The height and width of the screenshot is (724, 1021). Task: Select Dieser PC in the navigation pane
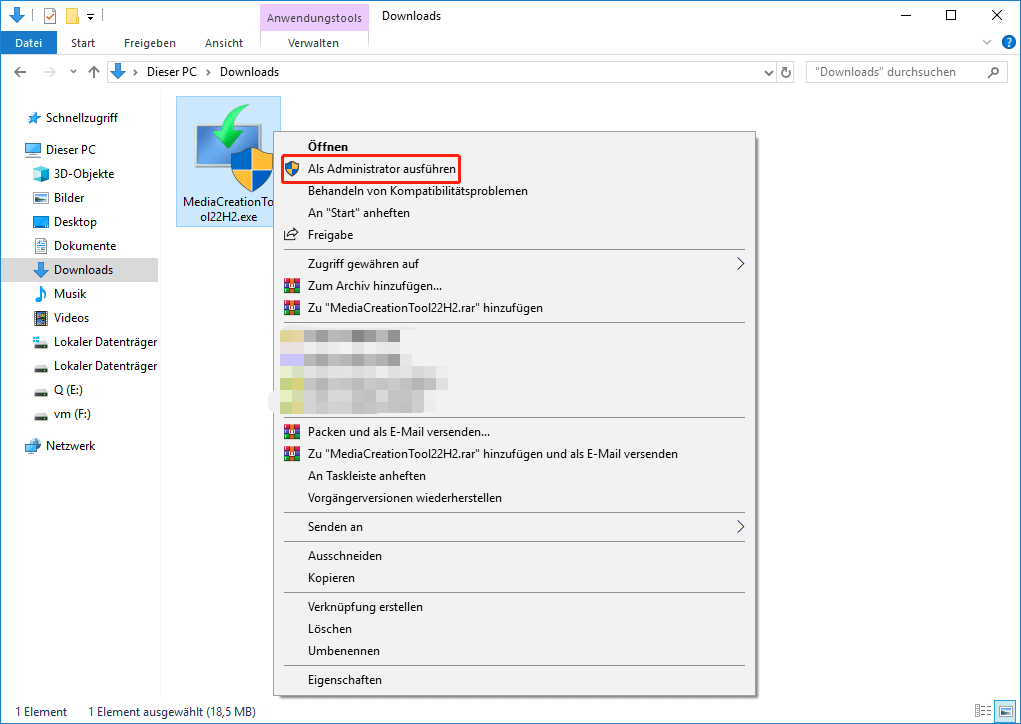(x=70, y=150)
